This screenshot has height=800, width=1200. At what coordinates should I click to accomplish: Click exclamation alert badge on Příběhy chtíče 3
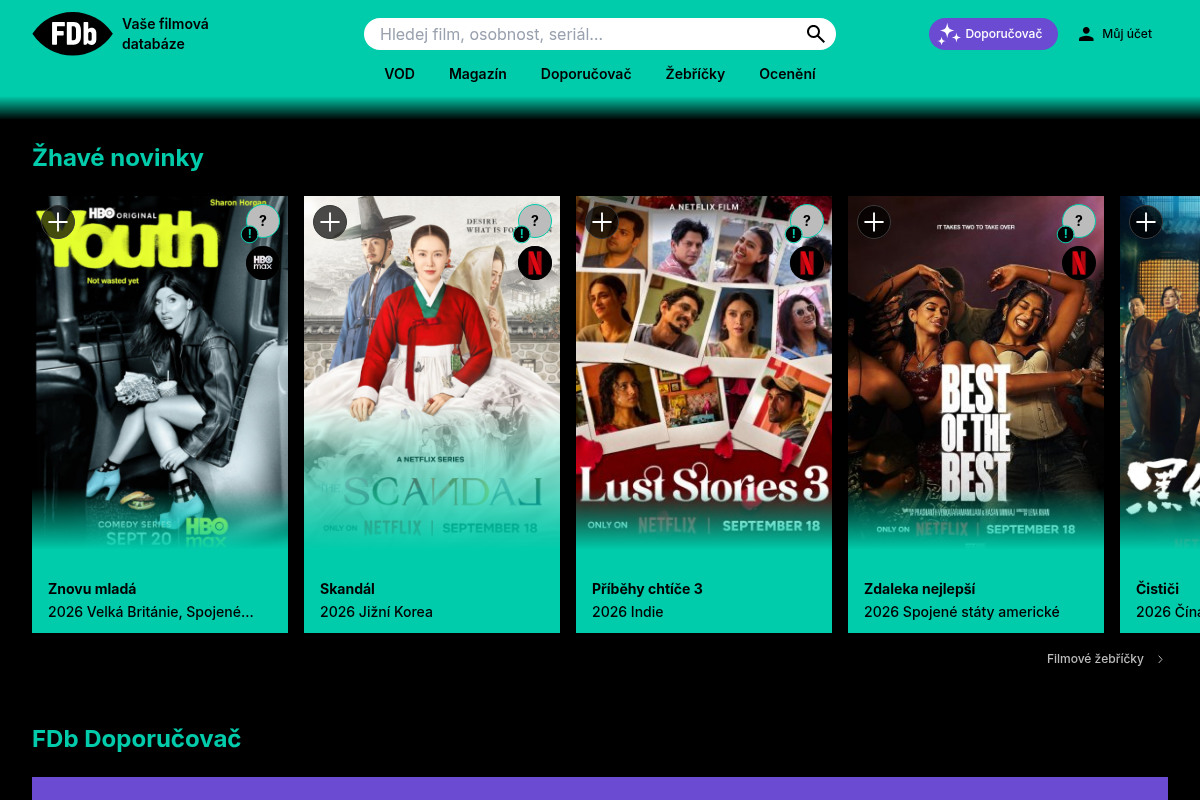pyautogui.click(x=793, y=235)
